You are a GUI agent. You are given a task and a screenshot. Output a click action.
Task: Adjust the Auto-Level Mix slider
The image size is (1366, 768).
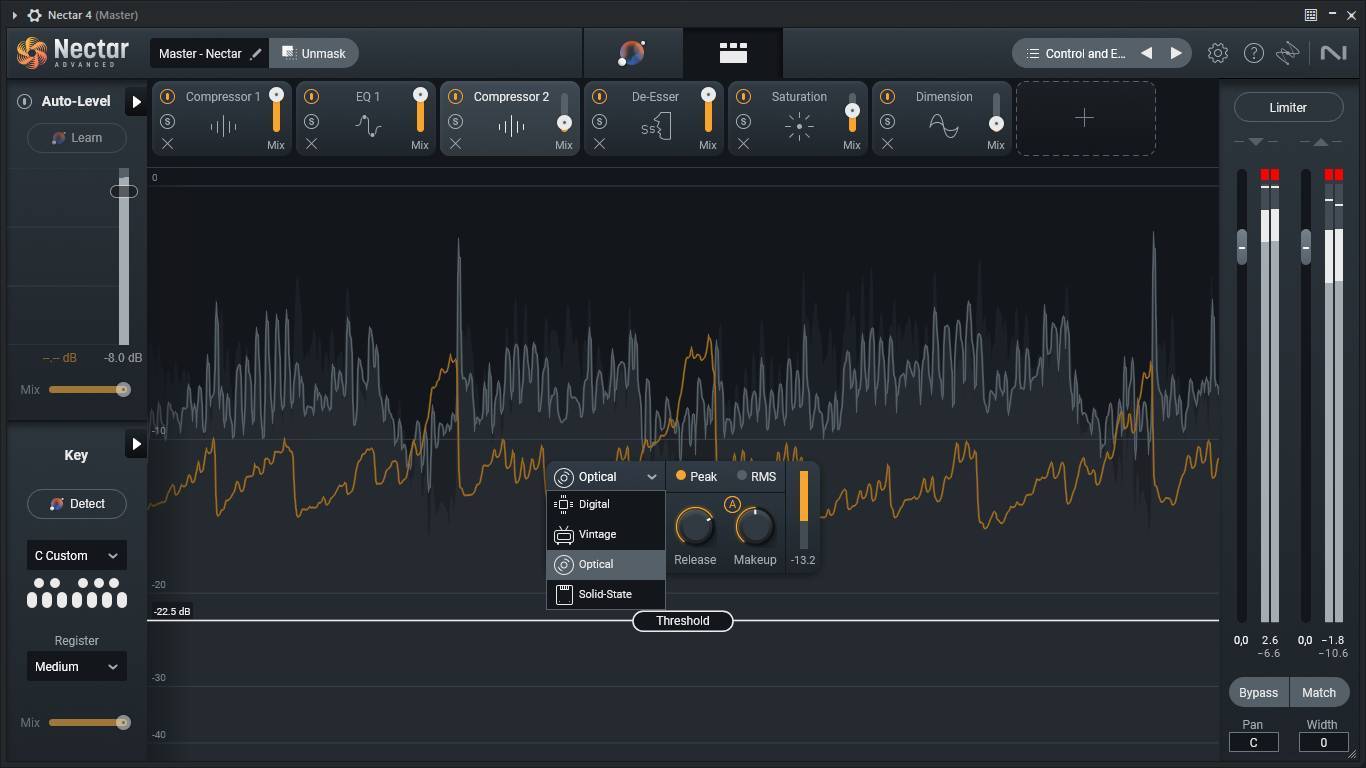(x=89, y=390)
